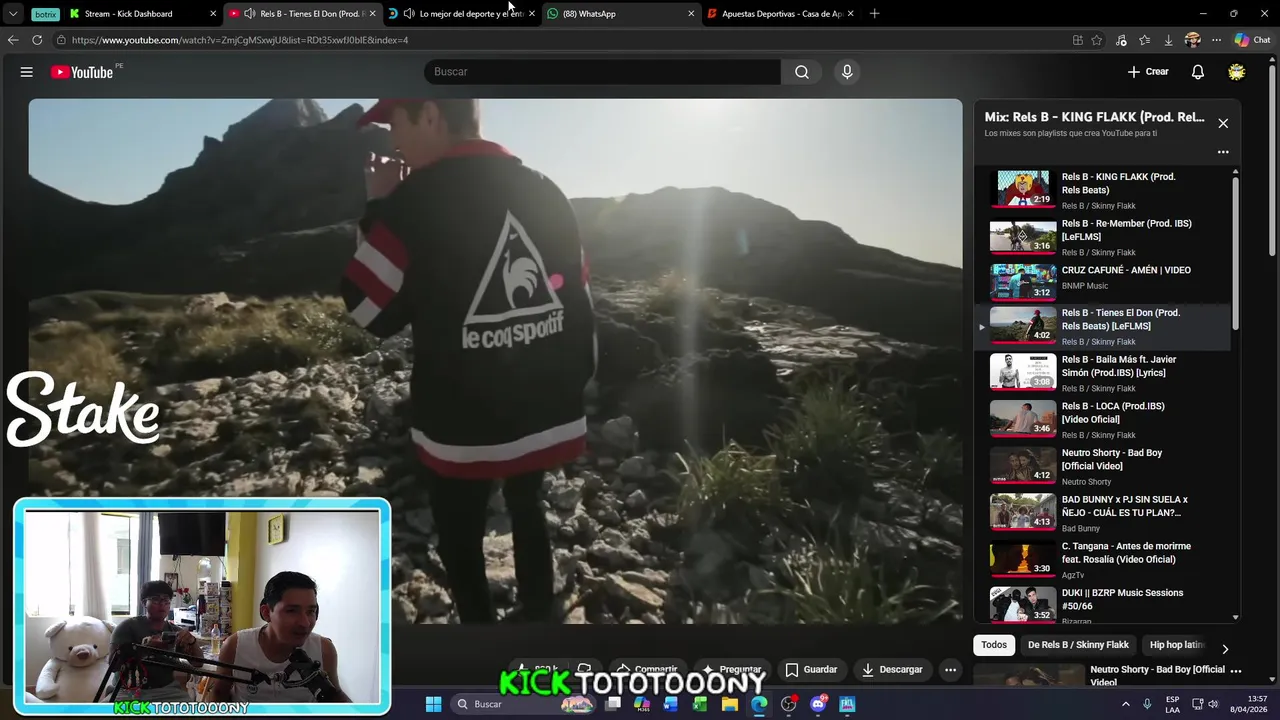Reload the page with the refresh icon
Image resolution: width=1280 pixels, height=720 pixels.
pyautogui.click(x=37, y=40)
